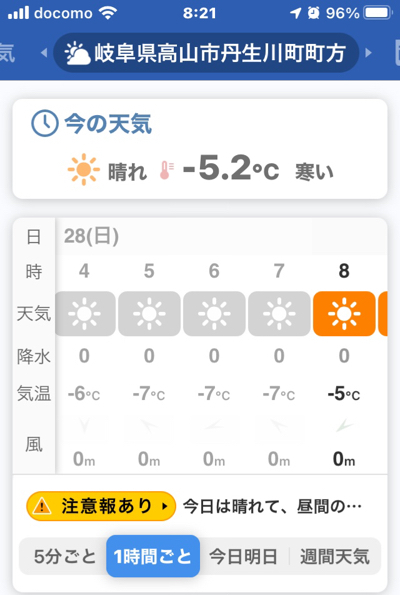Tap the gray sunny icon for 4 o'clock
Image resolution: width=400 pixels, height=595 pixels.
click(85, 313)
